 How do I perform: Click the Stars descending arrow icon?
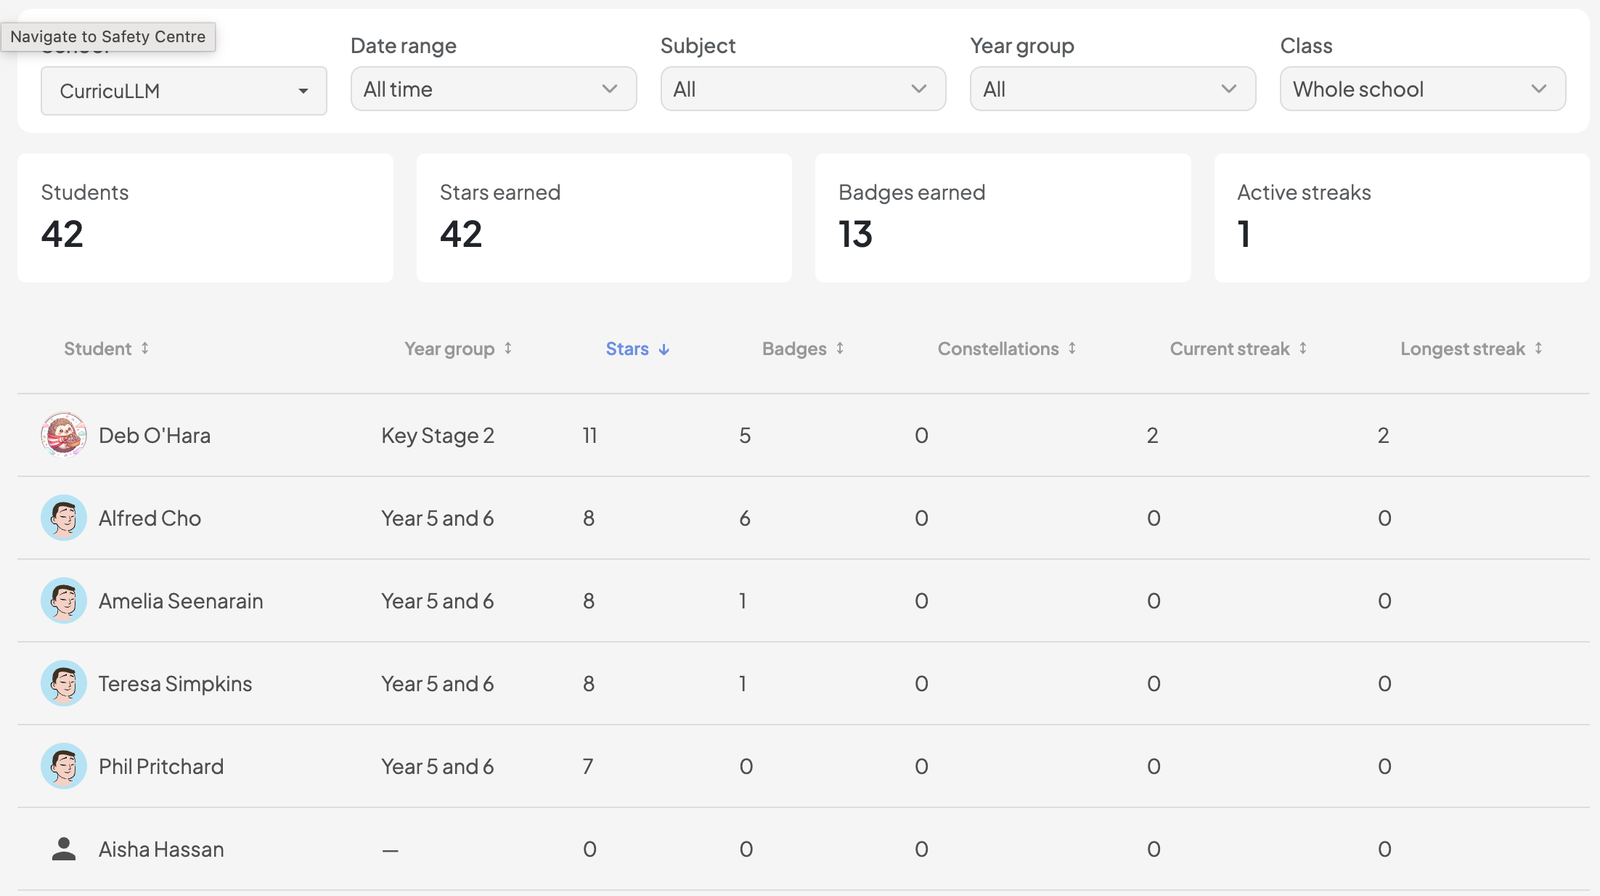pos(664,349)
